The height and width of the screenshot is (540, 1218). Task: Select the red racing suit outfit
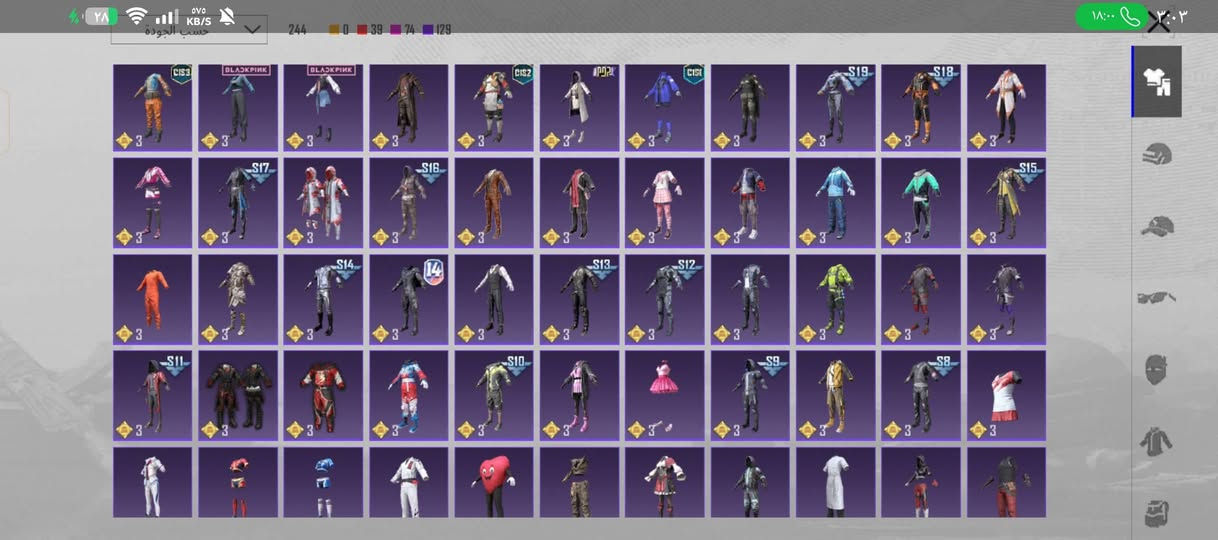coord(323,395)
